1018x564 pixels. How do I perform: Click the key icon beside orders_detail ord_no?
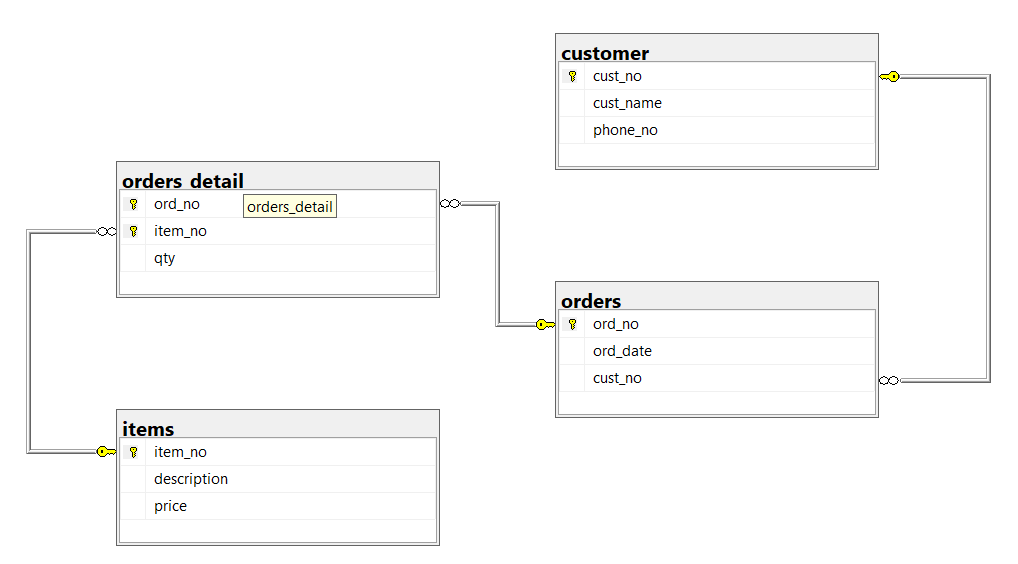pyautogui.click(x=133, y=204)
